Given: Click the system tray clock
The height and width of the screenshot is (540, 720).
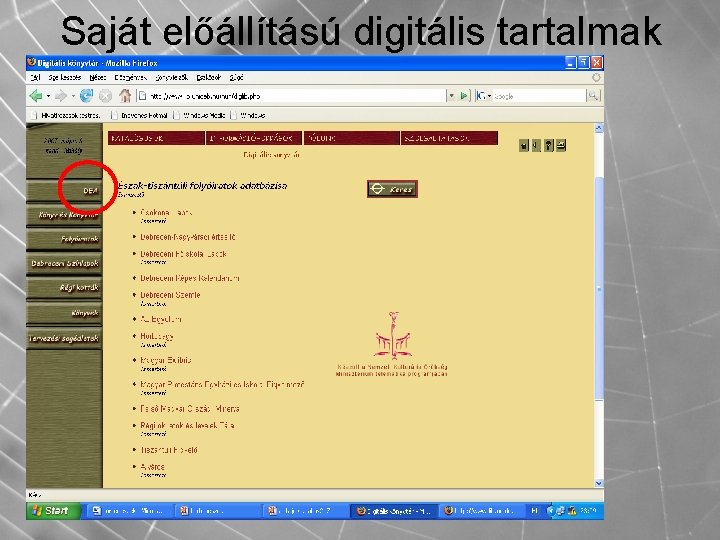Looking at the screenshot, I should point(589,511).
